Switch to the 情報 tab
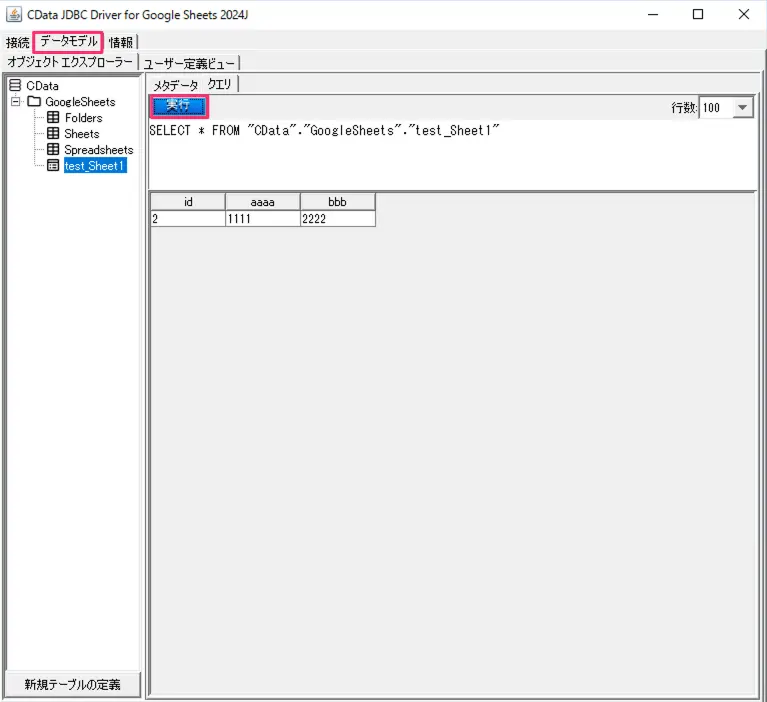The height and width of the screenshot is (702, 767). click(x=120, y=43)
